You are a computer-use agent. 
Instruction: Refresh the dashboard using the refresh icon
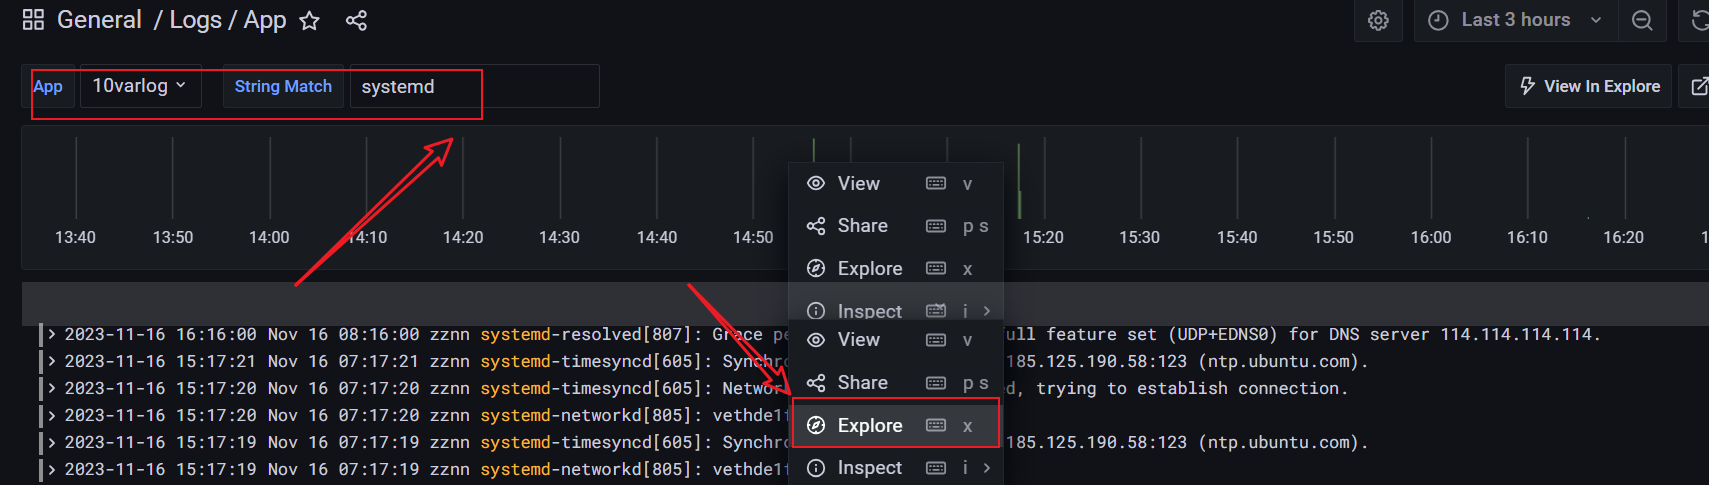click(1698, 20)
